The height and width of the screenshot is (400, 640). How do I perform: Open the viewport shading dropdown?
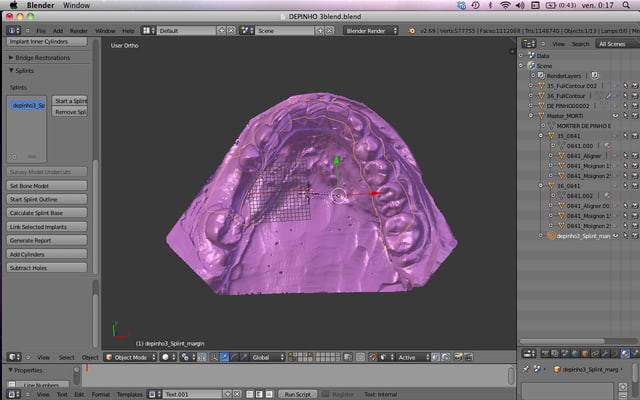click(169, 357)
